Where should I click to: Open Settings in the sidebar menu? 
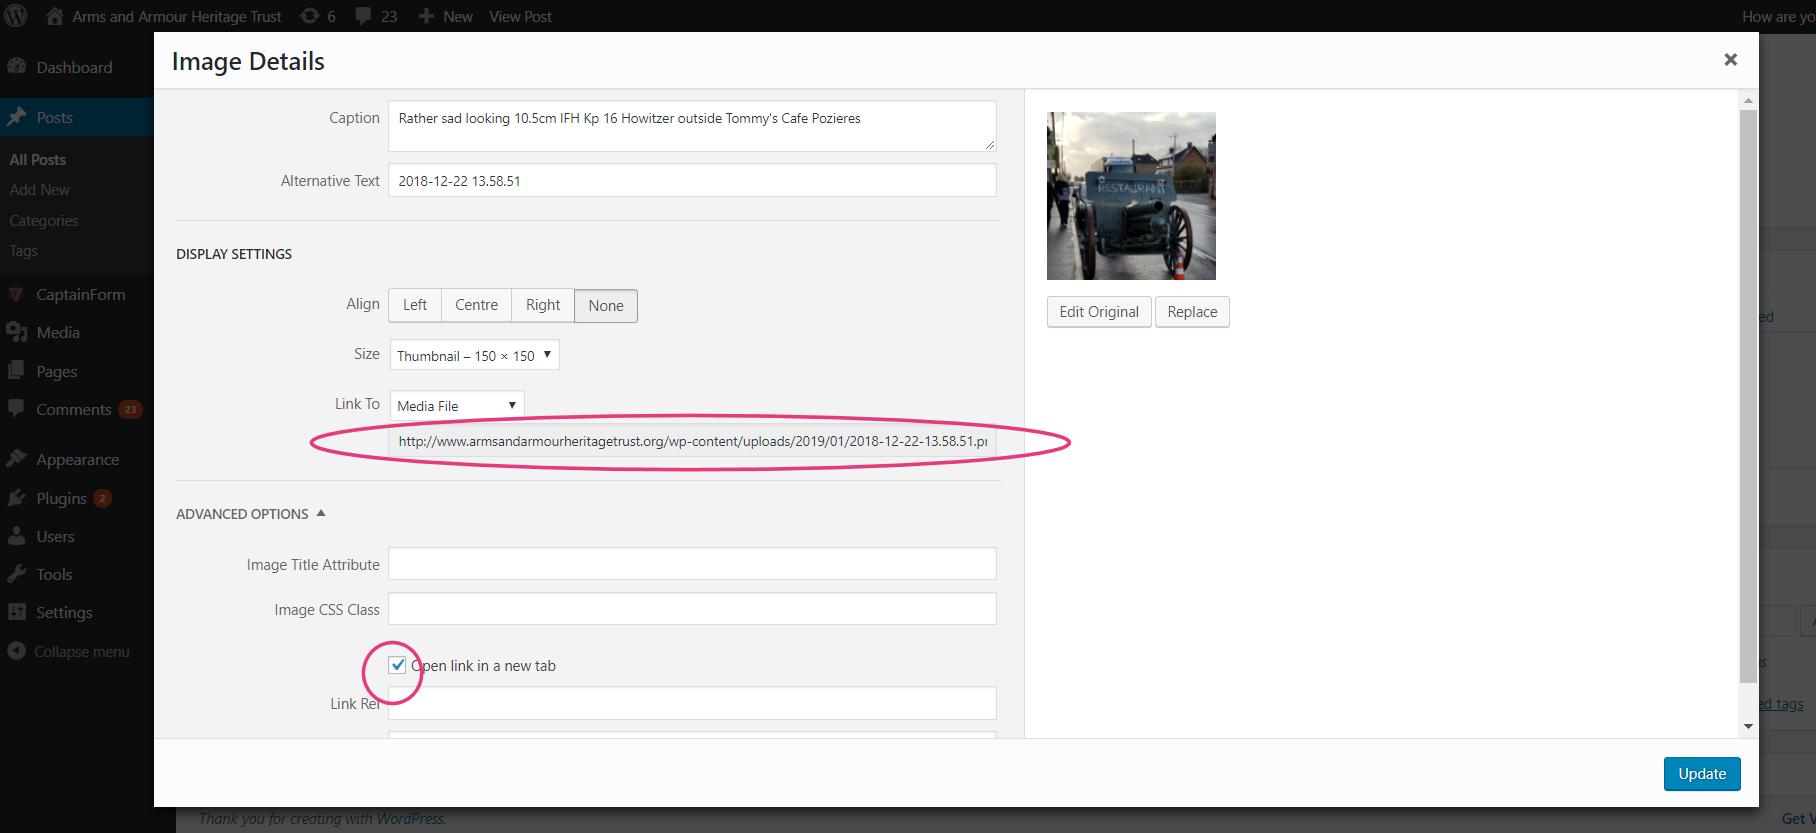[64, 612]
